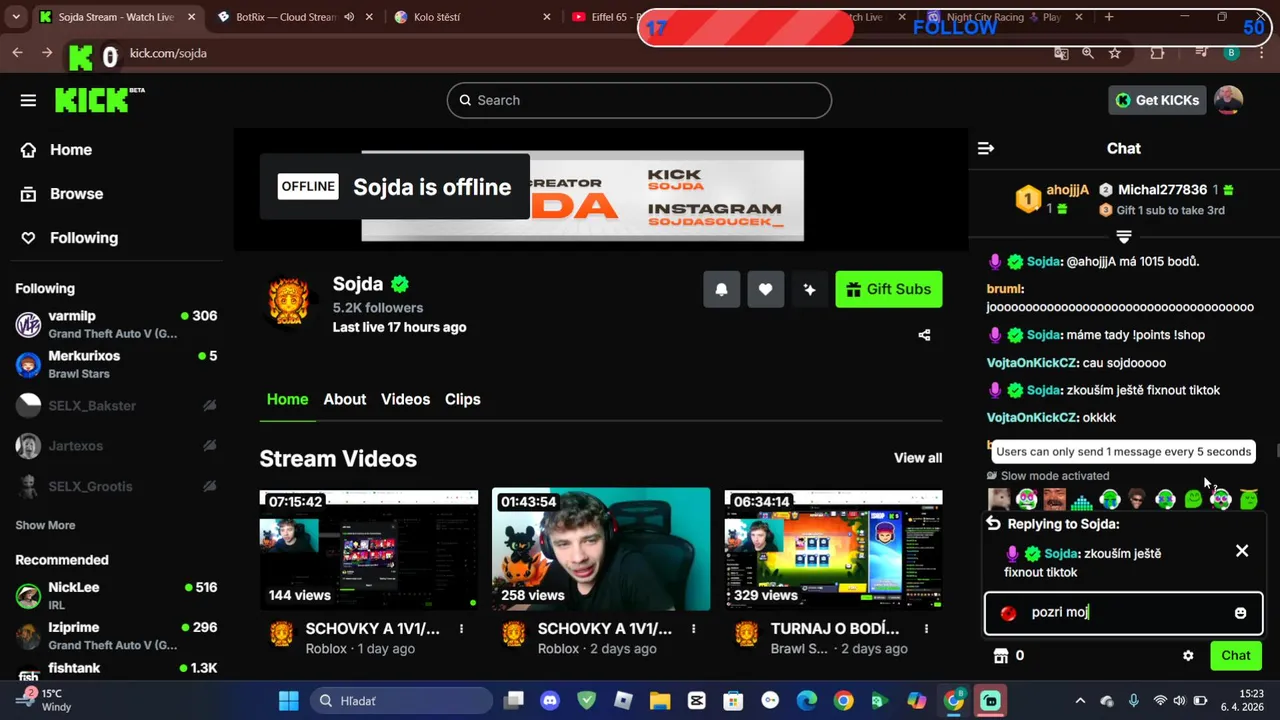Open NickLee recommended channel
Viewport: 1280px width, 720px height.
click(117, 596)
